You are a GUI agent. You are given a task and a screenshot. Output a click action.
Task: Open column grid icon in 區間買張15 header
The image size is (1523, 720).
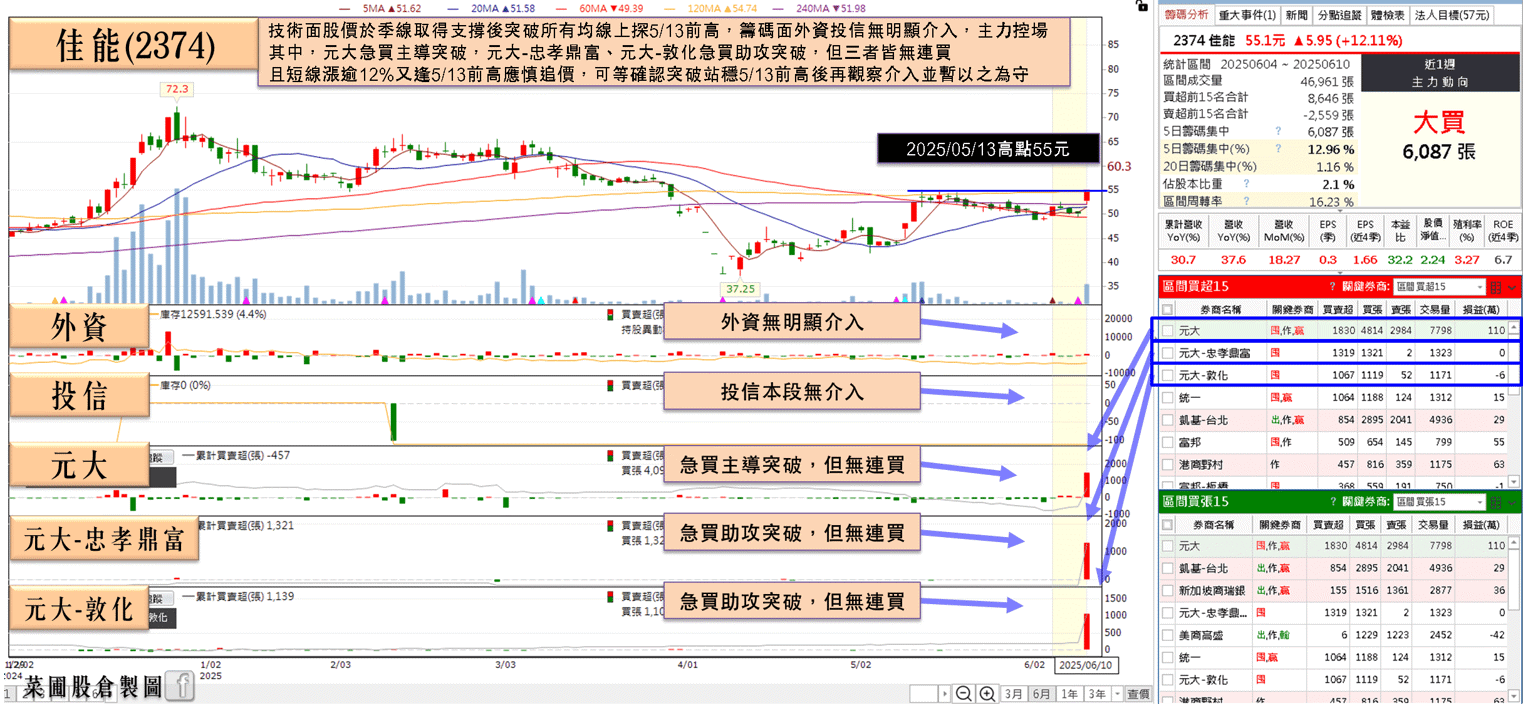click(x=1497, y=501)
